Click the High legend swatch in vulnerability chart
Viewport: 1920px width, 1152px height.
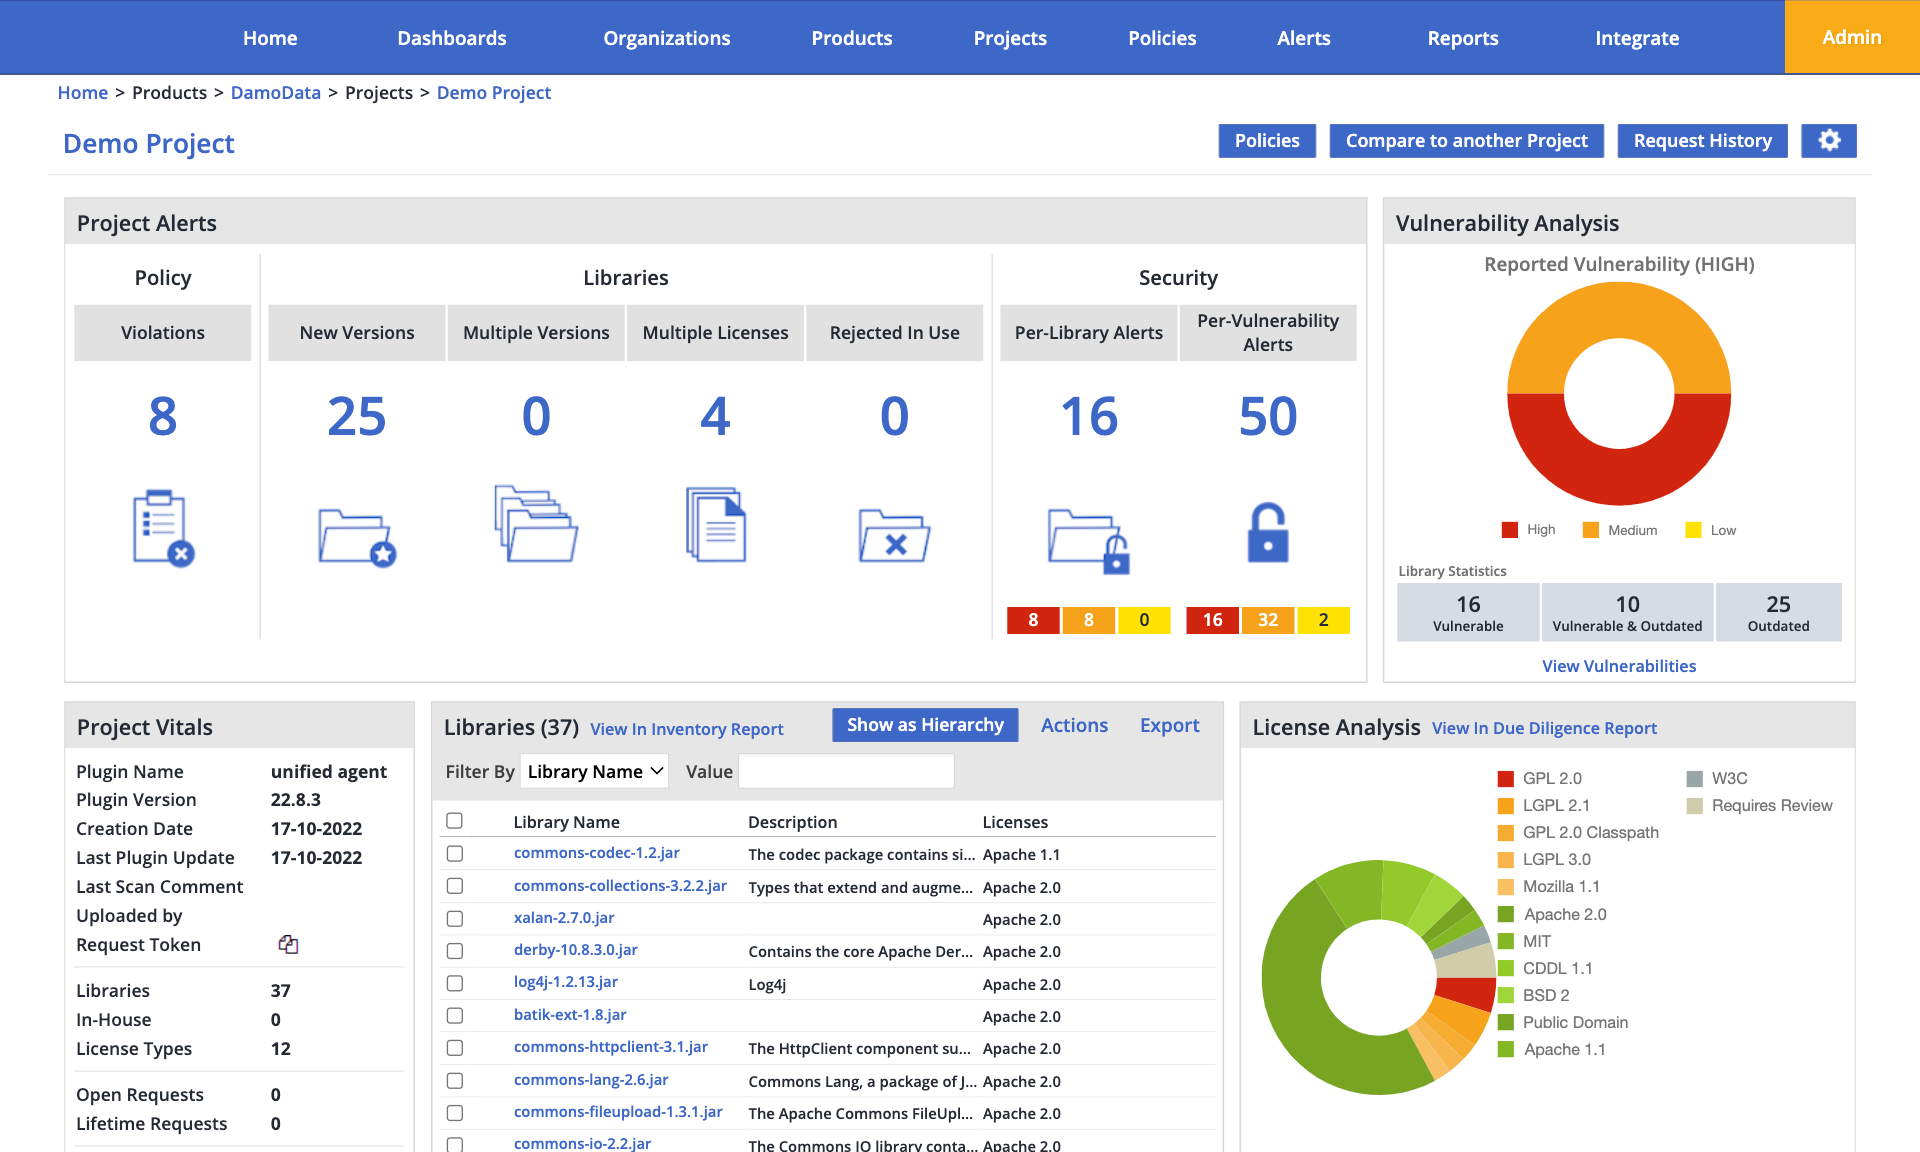coord(1510,530)
